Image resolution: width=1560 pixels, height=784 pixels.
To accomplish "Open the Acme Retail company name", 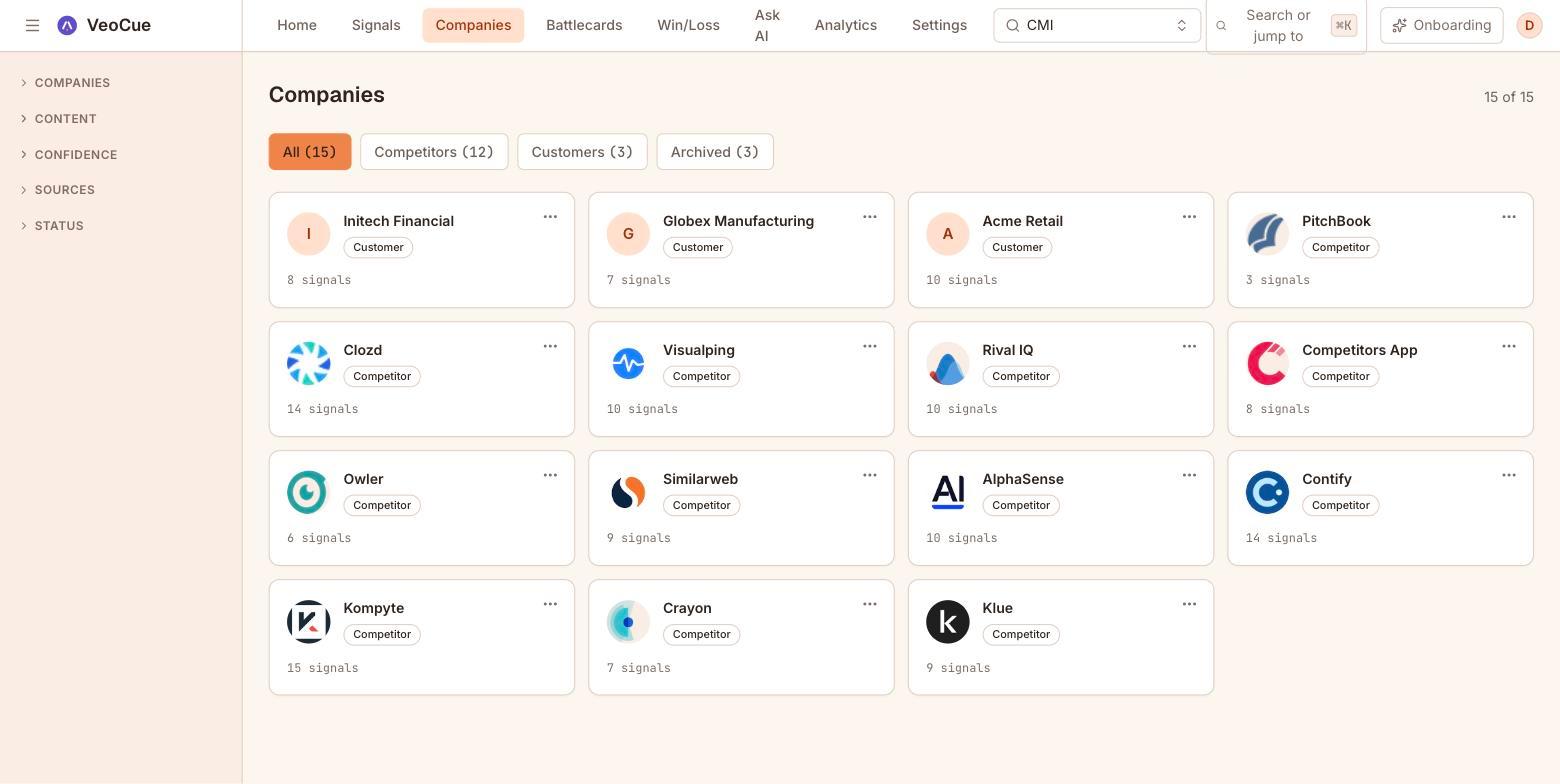I will click(1022, 221).
